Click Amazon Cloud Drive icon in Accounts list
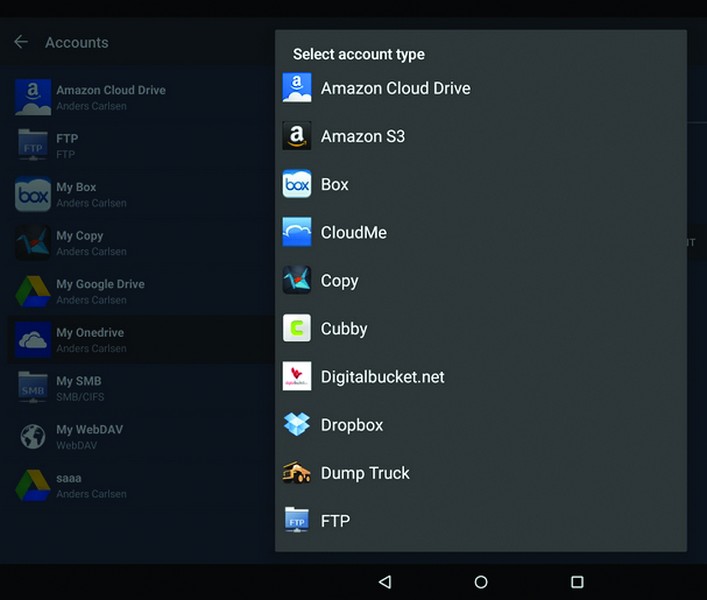 tap(33, 97)
